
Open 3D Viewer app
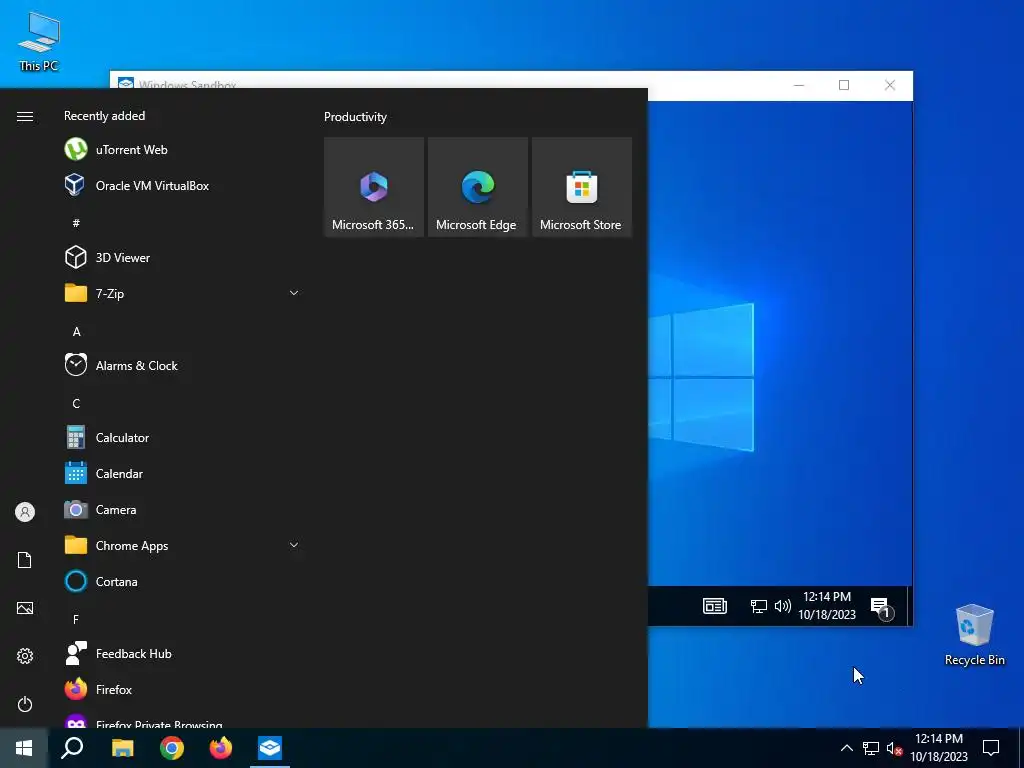tap(183, 257)
